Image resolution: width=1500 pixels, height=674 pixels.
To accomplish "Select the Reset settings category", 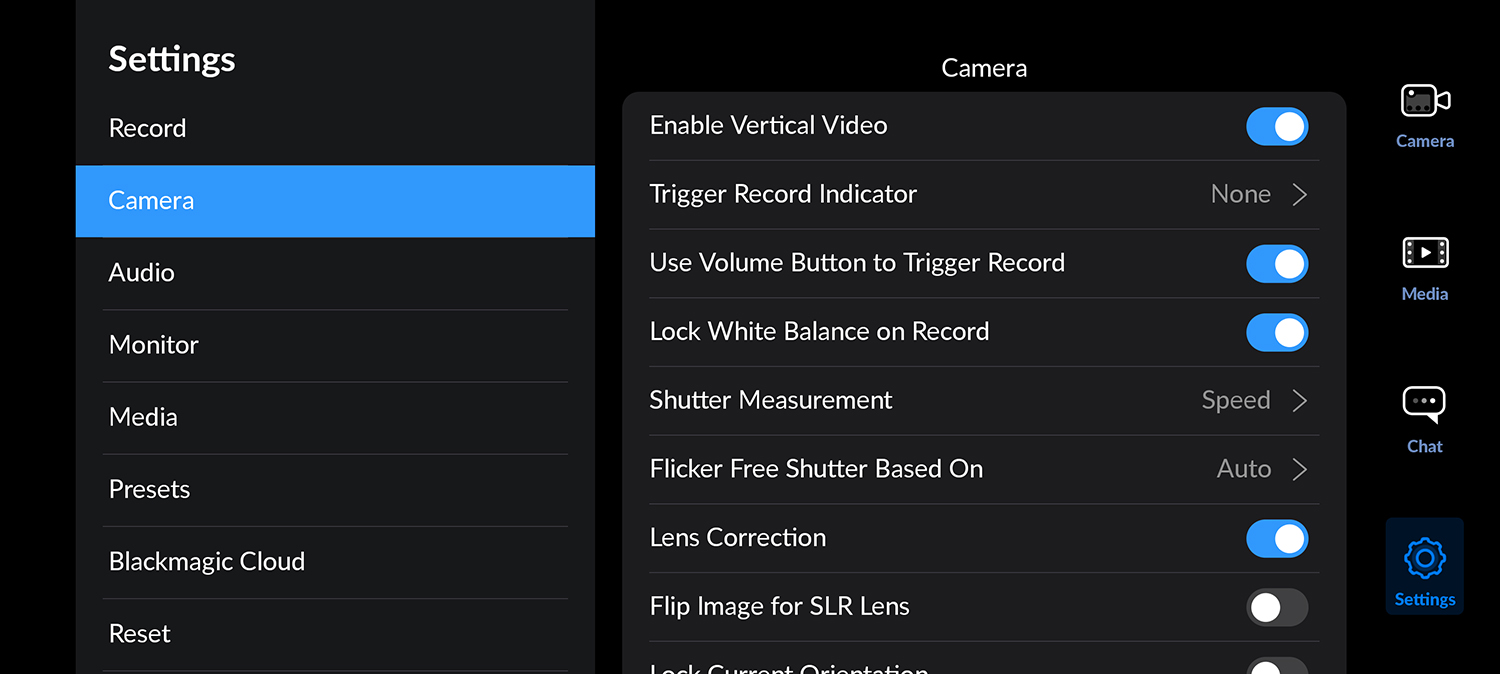I will click(x=140, y=633).
